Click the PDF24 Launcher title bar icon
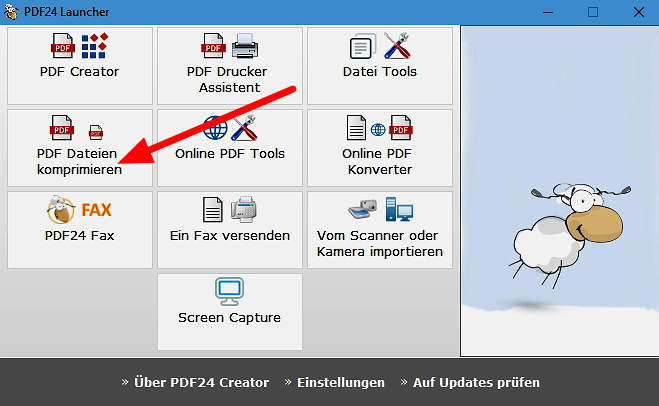The height and width of the screenshot is (406, 659). (11, 12)
